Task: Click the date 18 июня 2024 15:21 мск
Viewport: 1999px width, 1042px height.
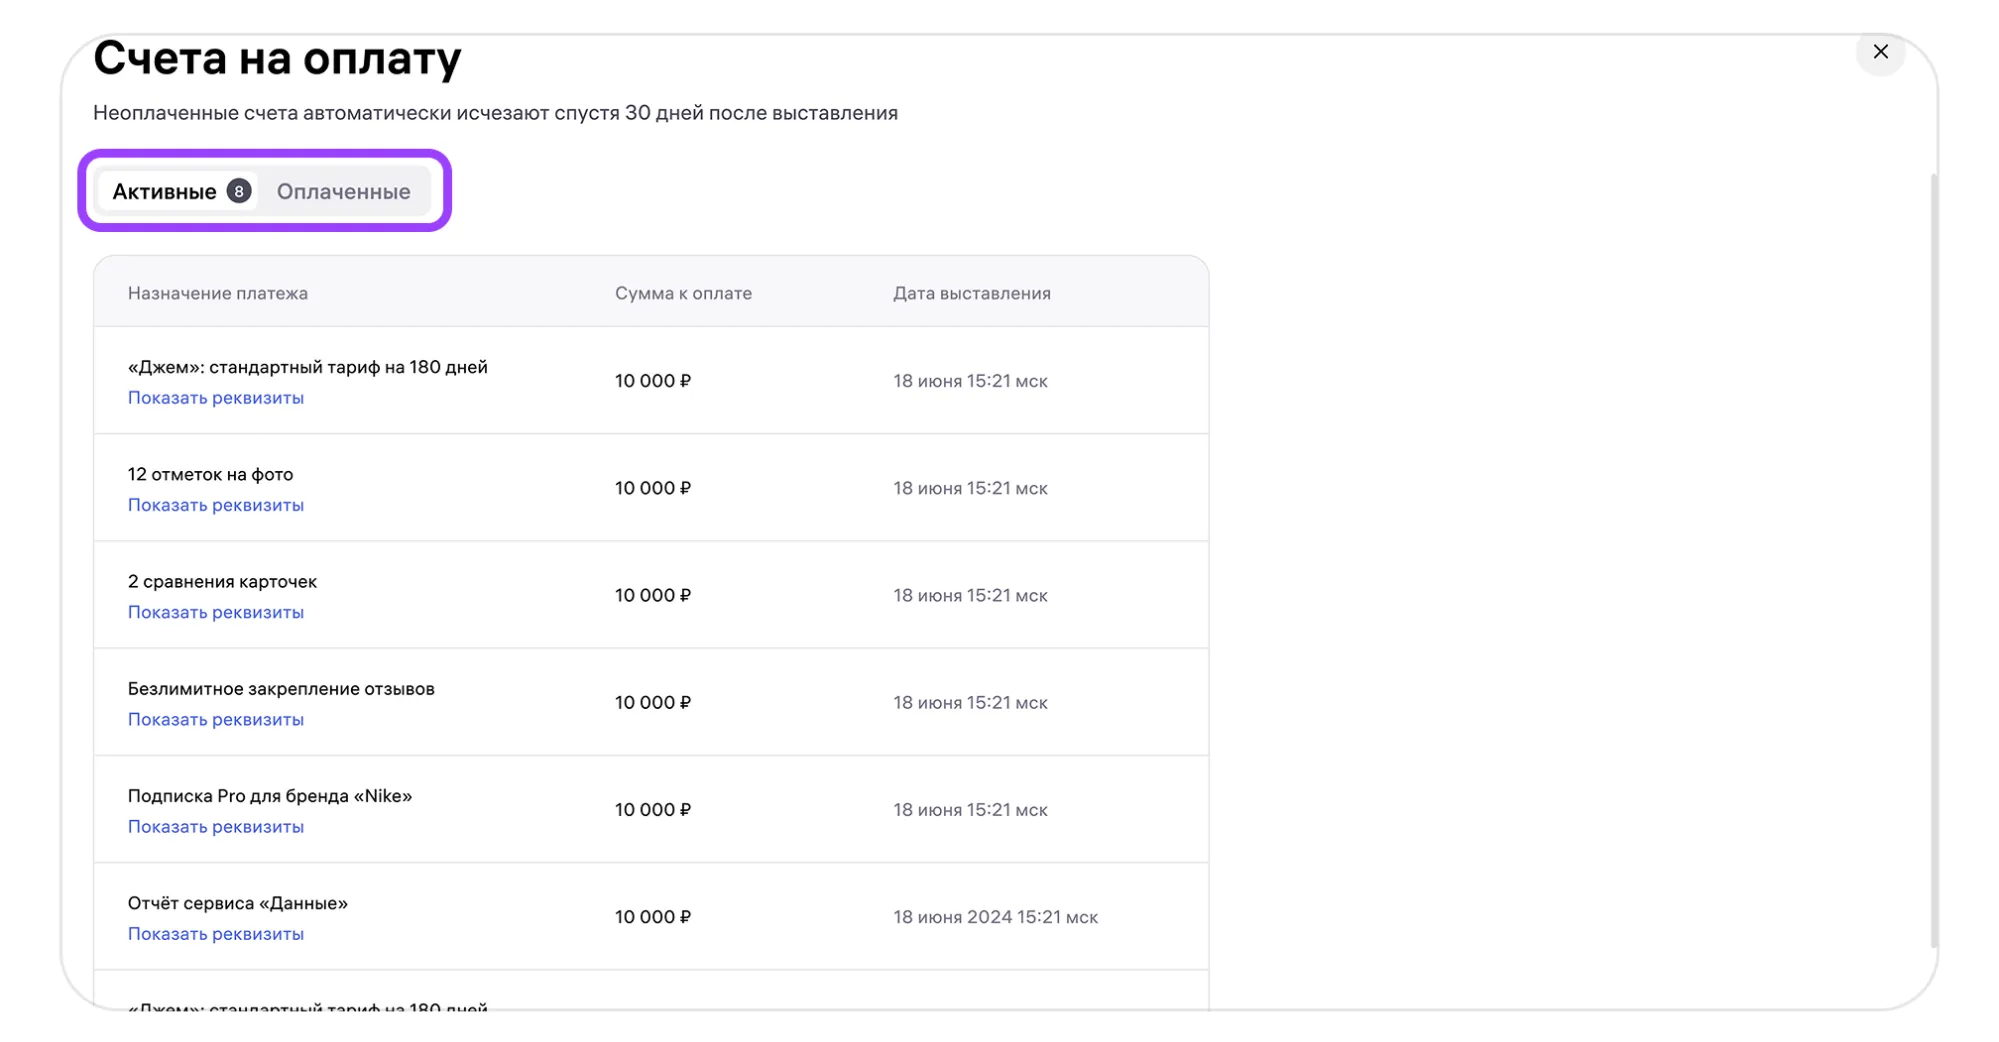Action: [x=995, y=917]
